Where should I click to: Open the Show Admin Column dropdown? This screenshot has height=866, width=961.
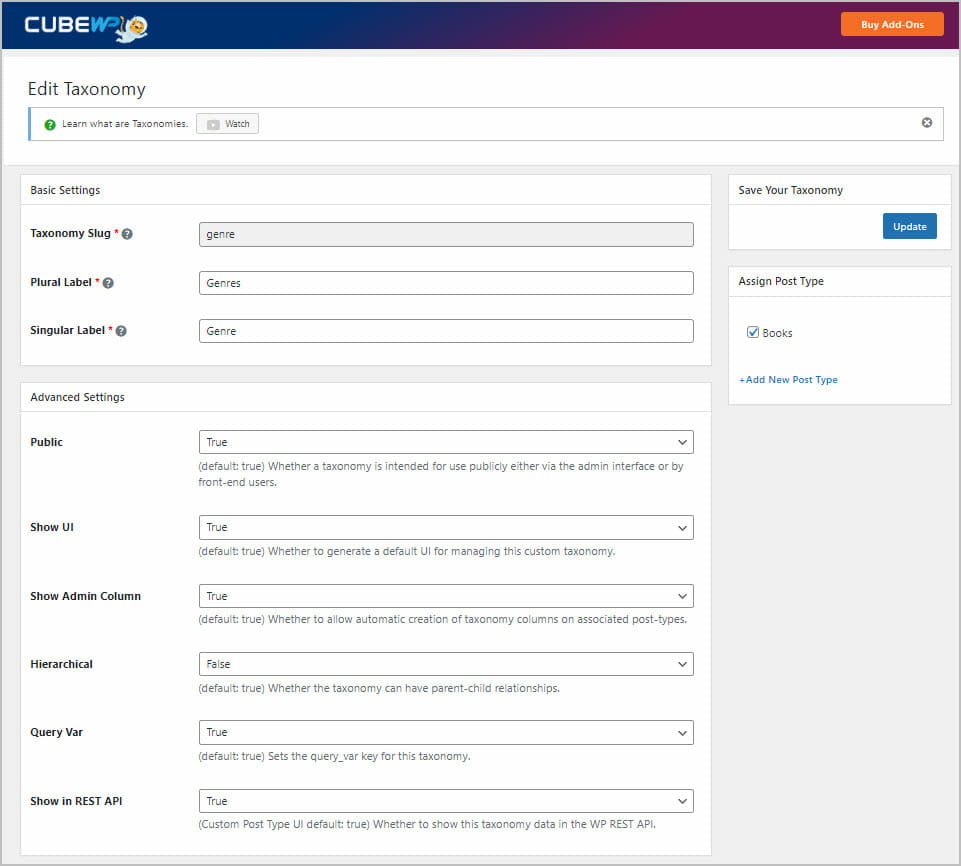(x=445, y=595)
